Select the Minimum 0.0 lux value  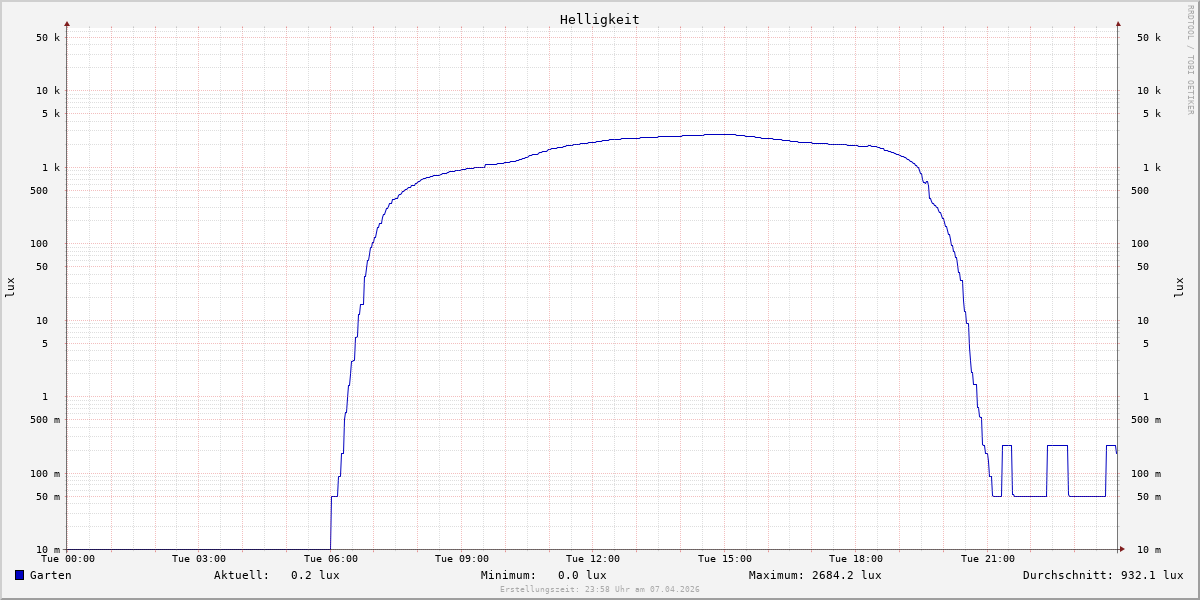coord(582,575)
